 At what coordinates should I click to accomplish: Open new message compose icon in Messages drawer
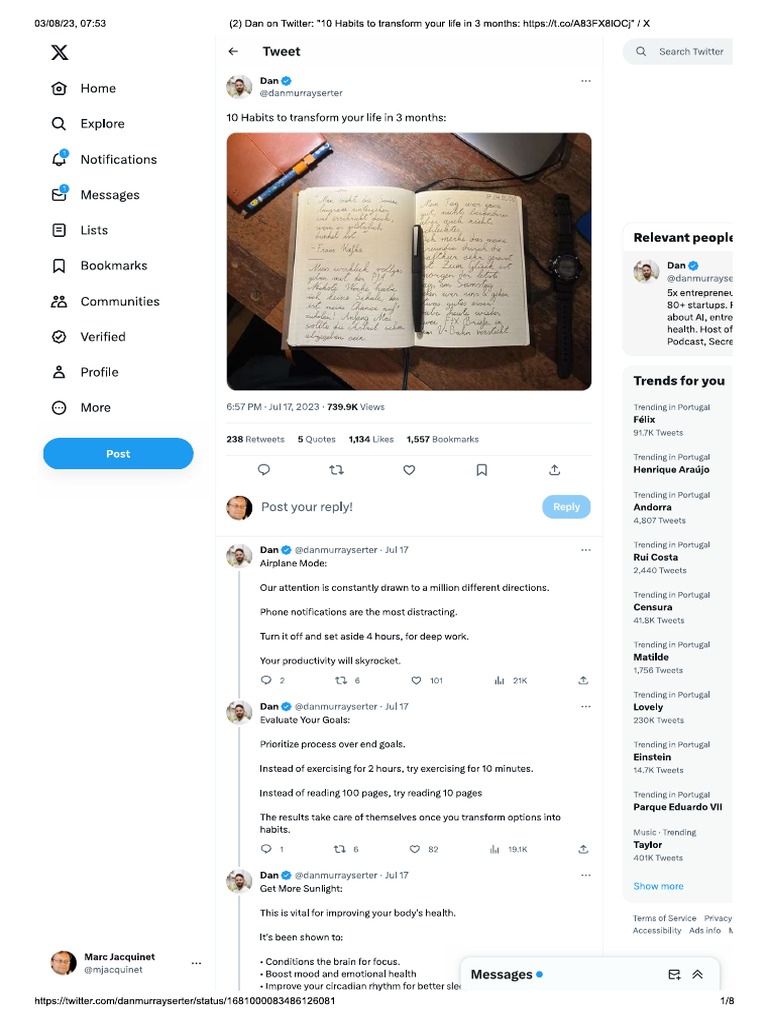click(x=674, y=974)
